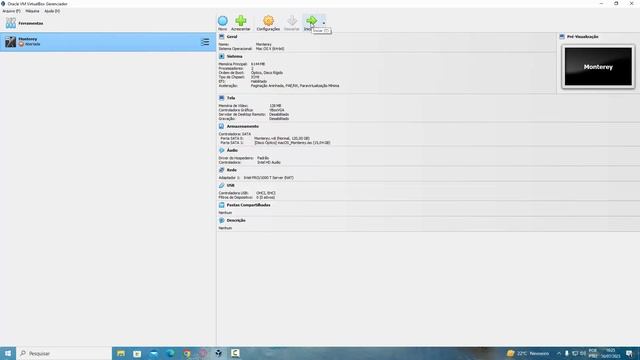
Task: Click the VirtualBox taskbar icon
Action: pyautogui.click(x=219, y=353)
